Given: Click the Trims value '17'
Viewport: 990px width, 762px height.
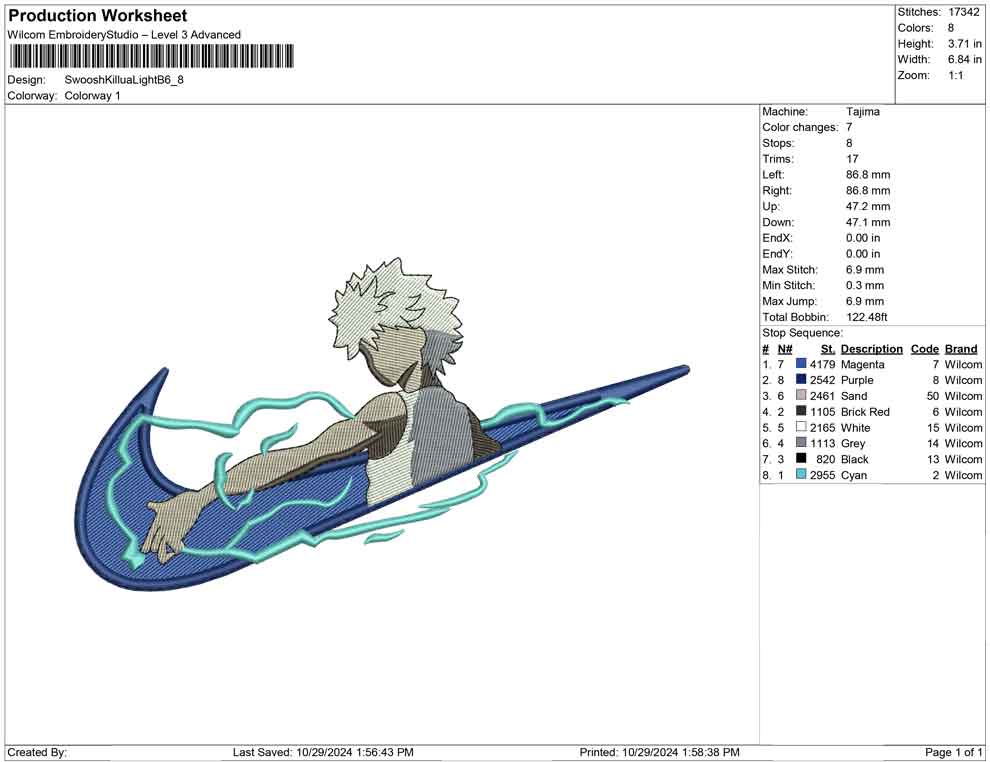Looking at the screenshot, I should point(852,159).
